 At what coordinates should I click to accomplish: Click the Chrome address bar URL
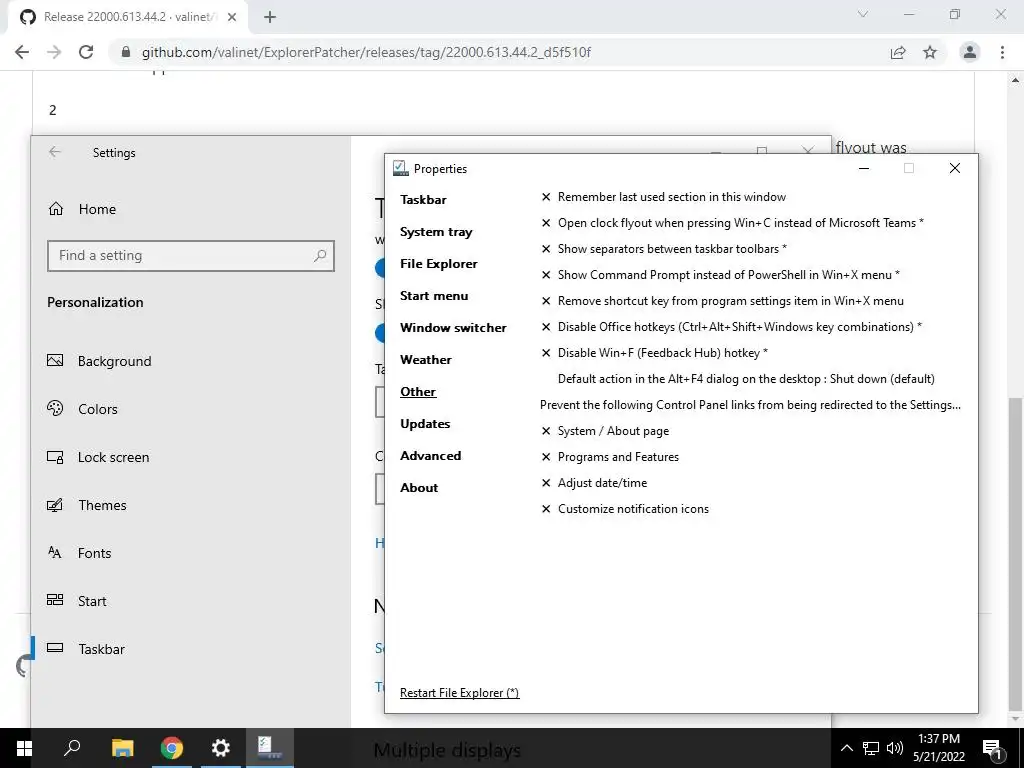tap(366, 52)
